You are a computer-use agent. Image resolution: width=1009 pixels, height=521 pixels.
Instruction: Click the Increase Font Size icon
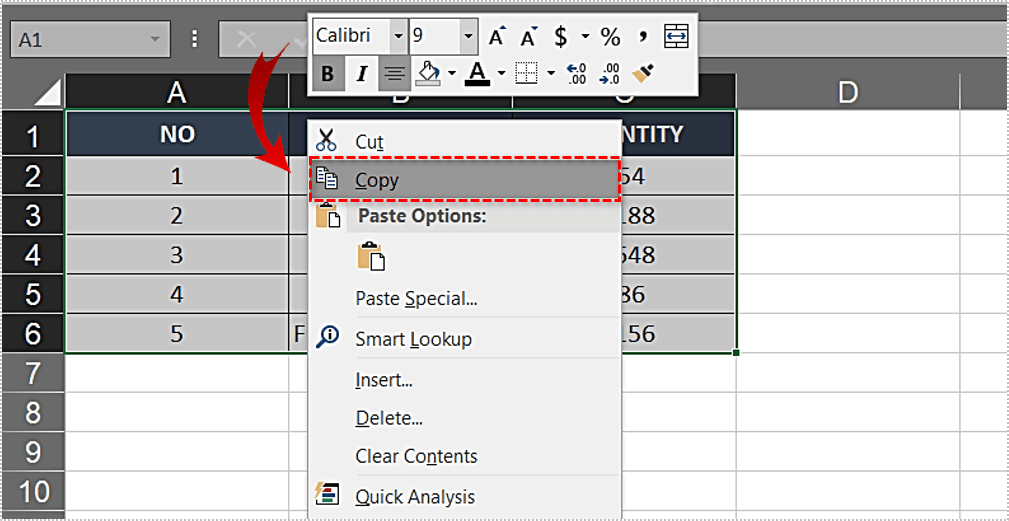tap(497, 37)
